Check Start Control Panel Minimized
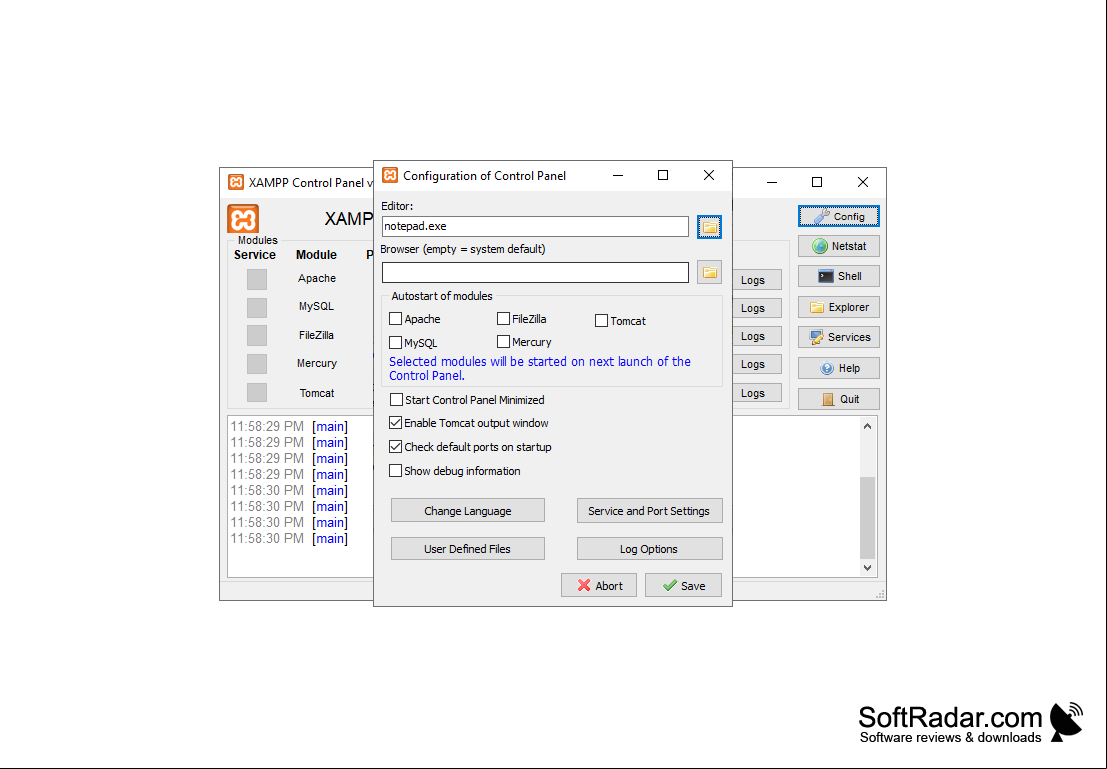 tap(396, 400)
